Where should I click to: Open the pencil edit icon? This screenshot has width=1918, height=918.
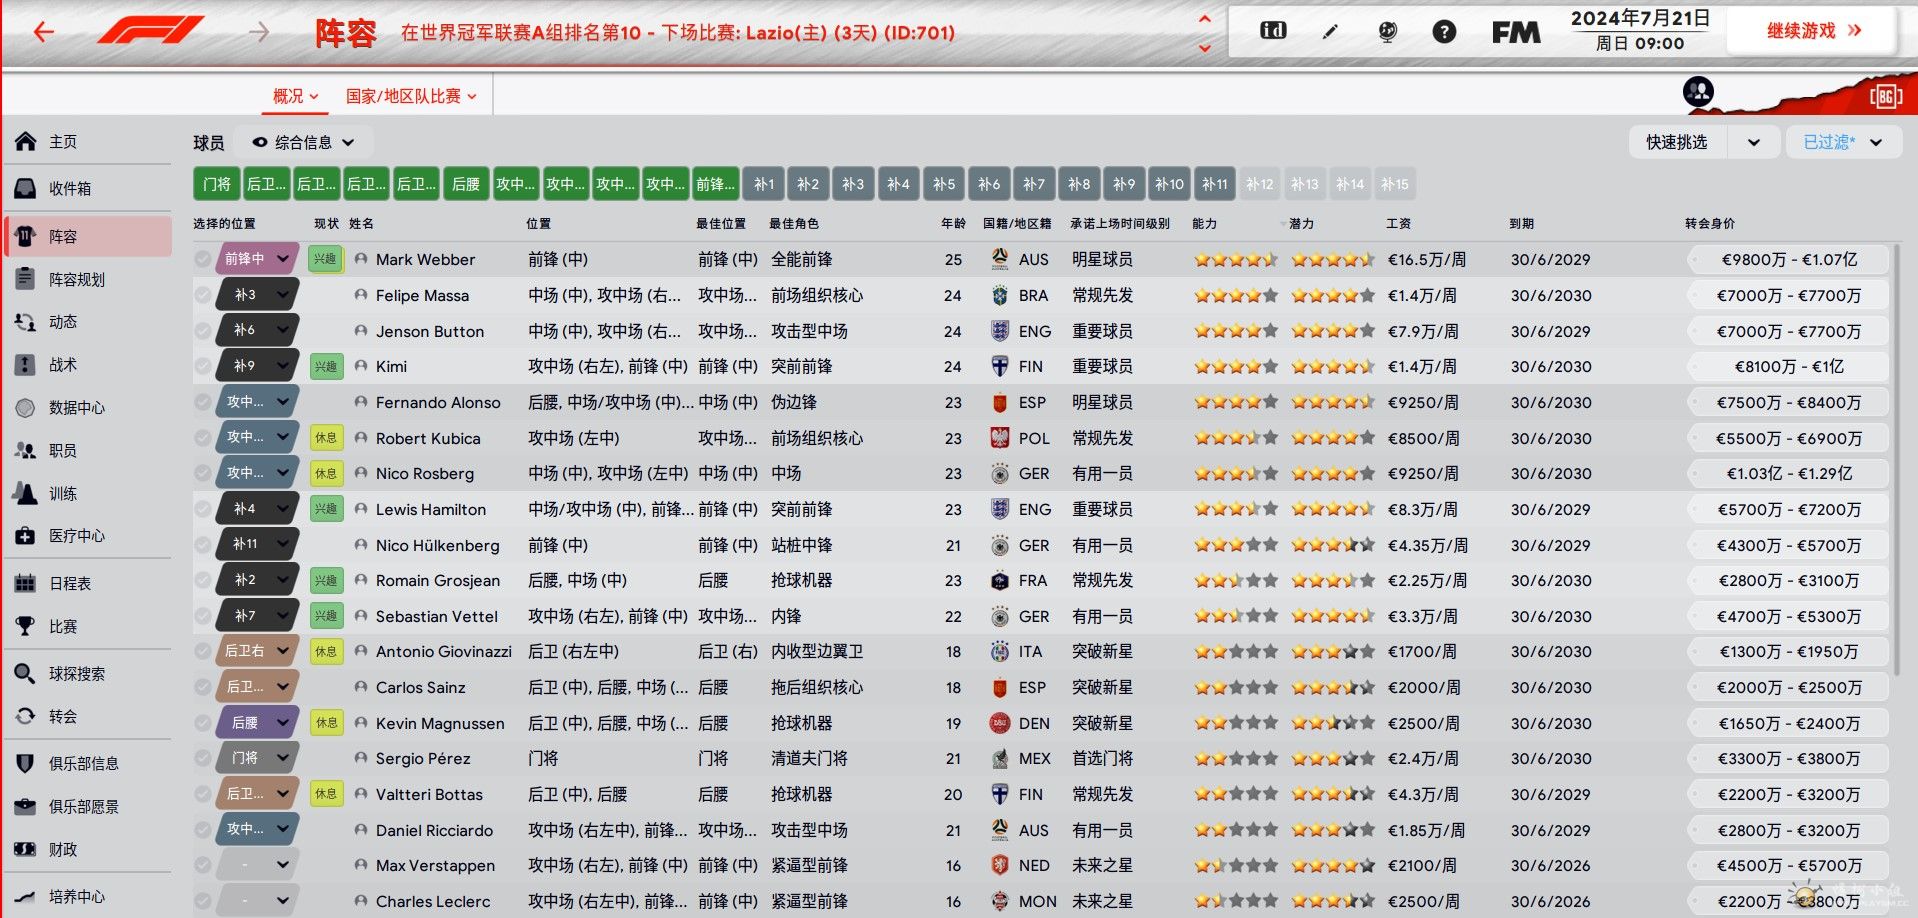coord(1329,32)
